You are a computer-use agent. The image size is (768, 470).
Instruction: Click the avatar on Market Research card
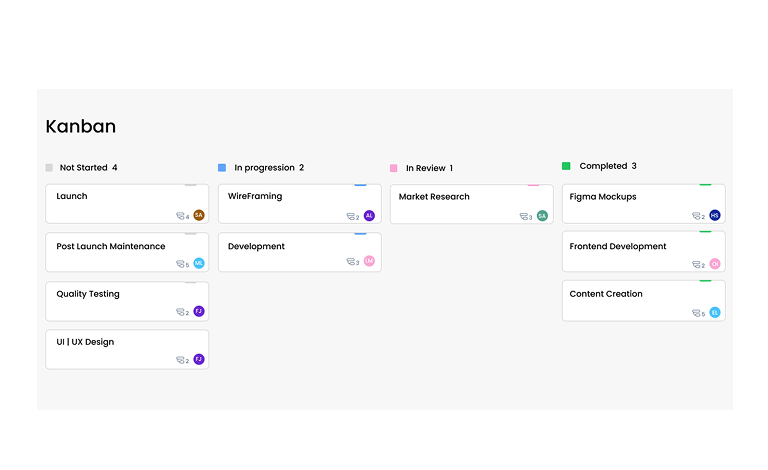[x=542, y=215]
